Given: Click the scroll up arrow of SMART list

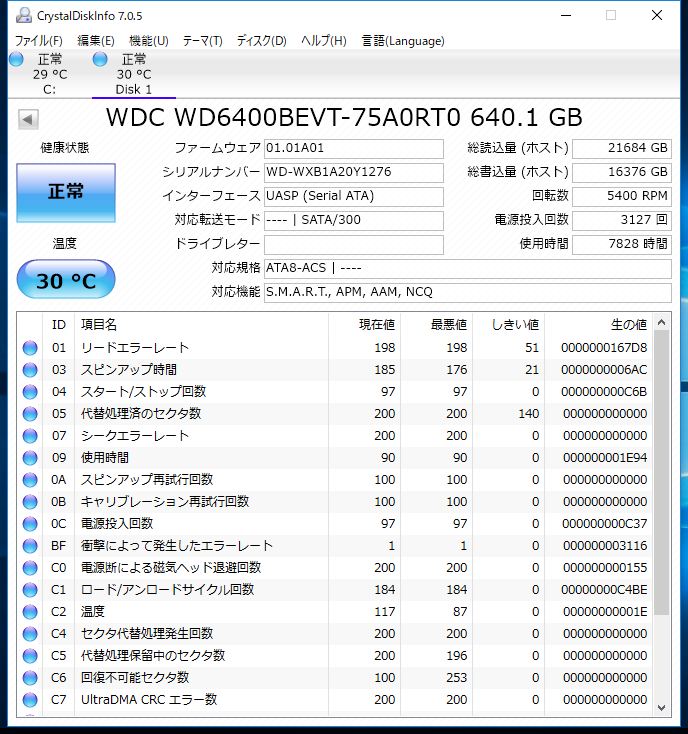Looking at the screenshot, I should point(661,323).
